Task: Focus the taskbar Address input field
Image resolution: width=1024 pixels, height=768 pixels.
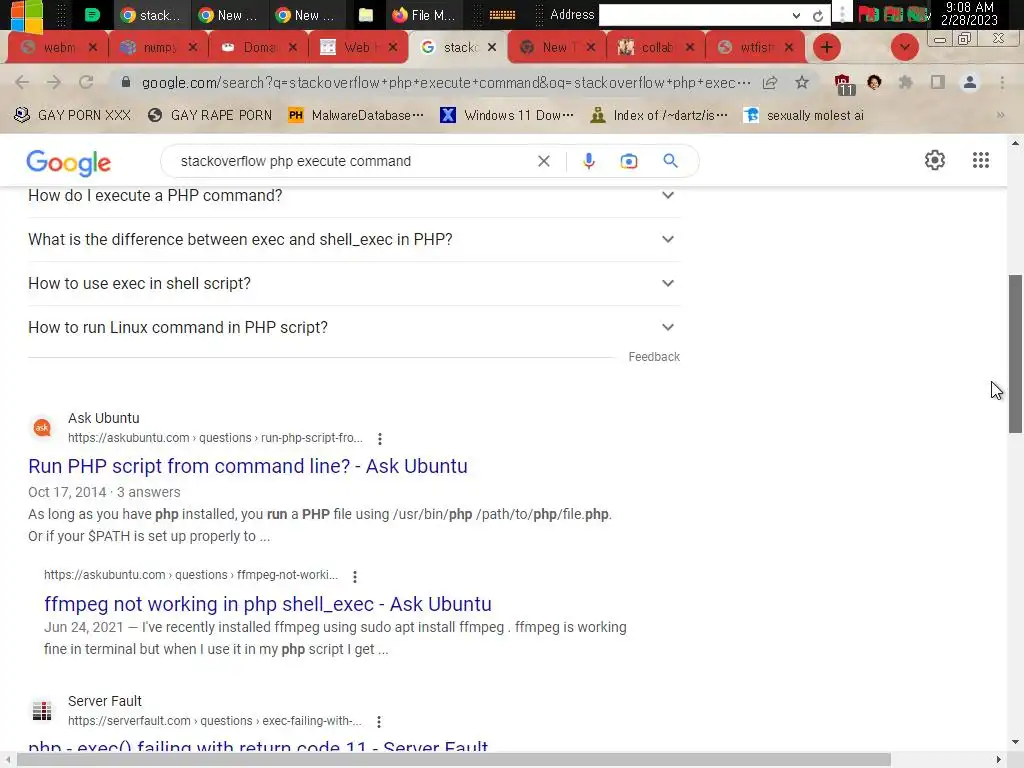Action: coord(694,15)
